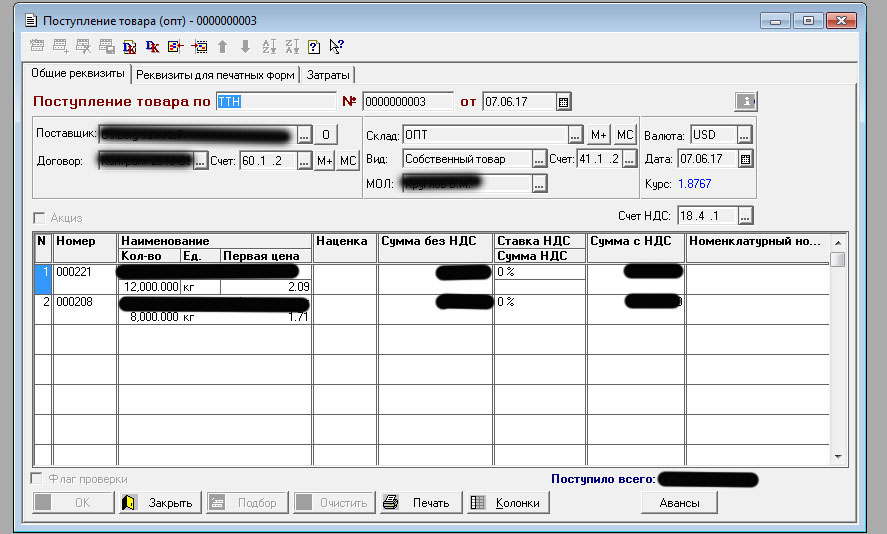Switch to Реквизиты для печатных форм tab
The image size is (887, 534).
[215, 75]
